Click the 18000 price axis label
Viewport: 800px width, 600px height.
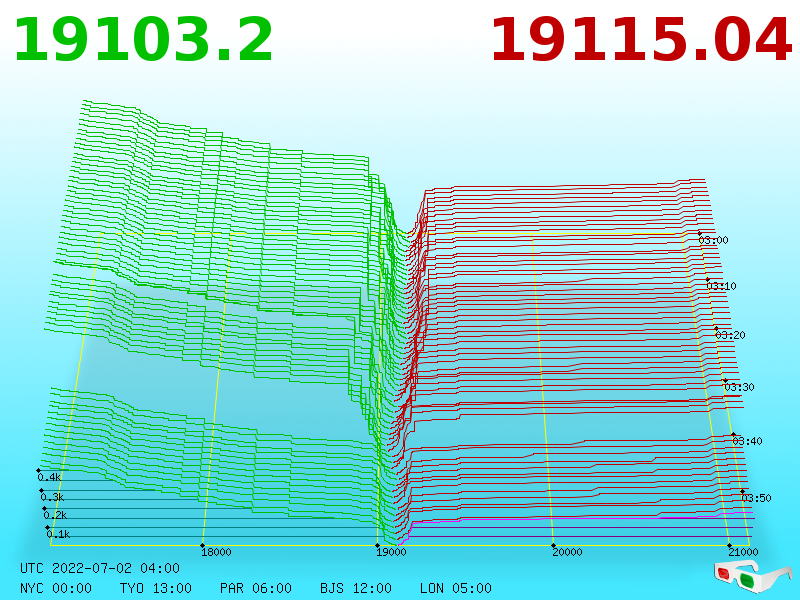click(216, 552)
